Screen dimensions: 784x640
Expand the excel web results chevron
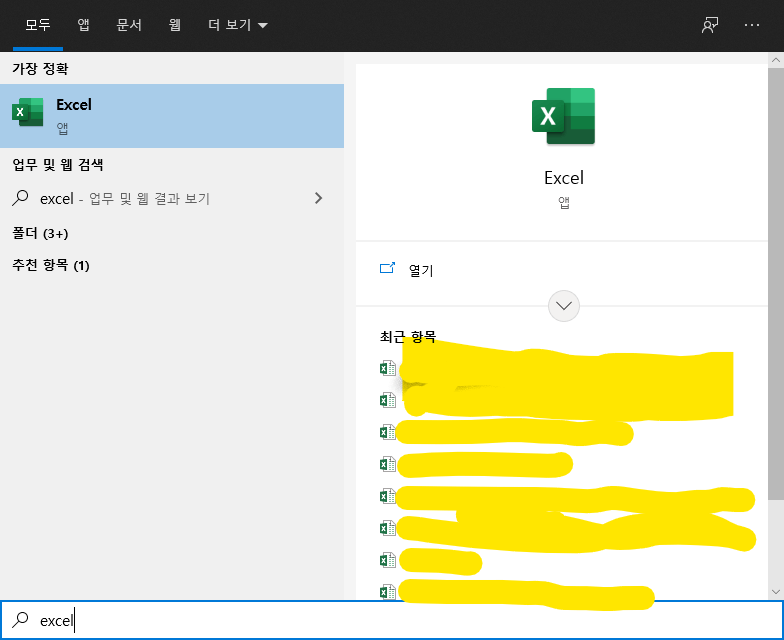tap(318, 198)
